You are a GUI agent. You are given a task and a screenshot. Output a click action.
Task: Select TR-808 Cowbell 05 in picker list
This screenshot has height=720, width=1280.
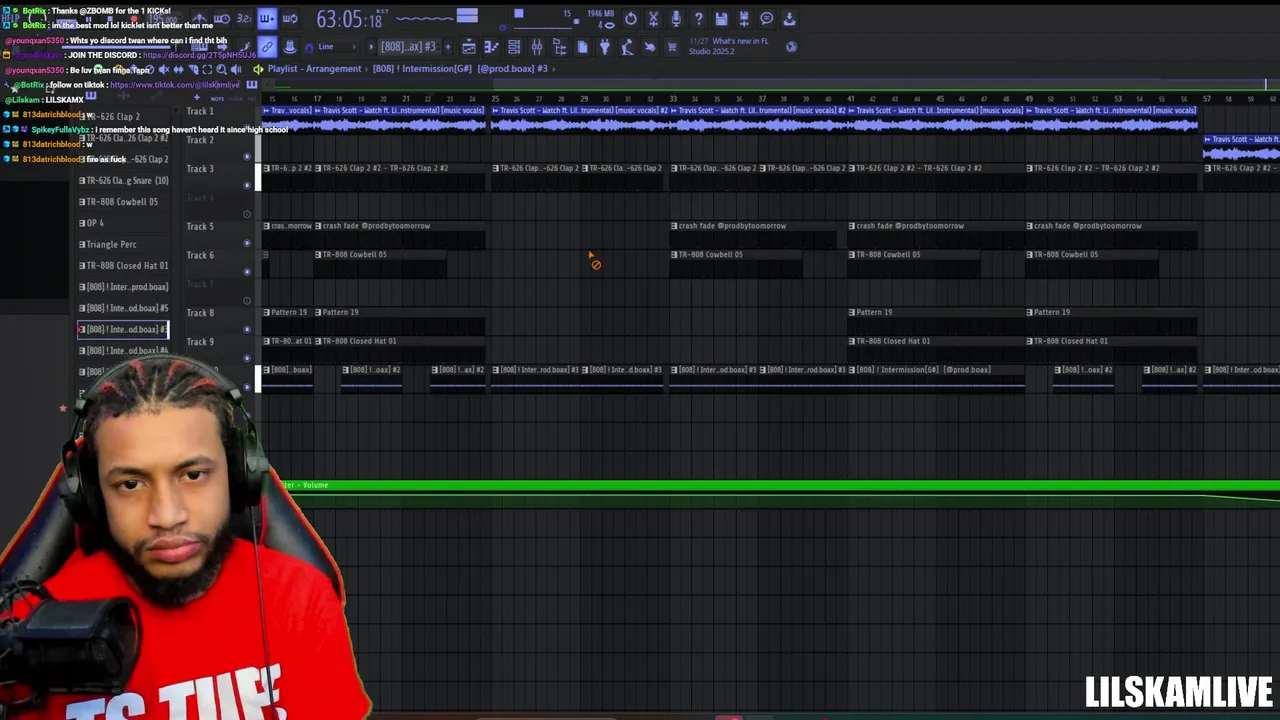pyautogui.click(x=122, y=202)
